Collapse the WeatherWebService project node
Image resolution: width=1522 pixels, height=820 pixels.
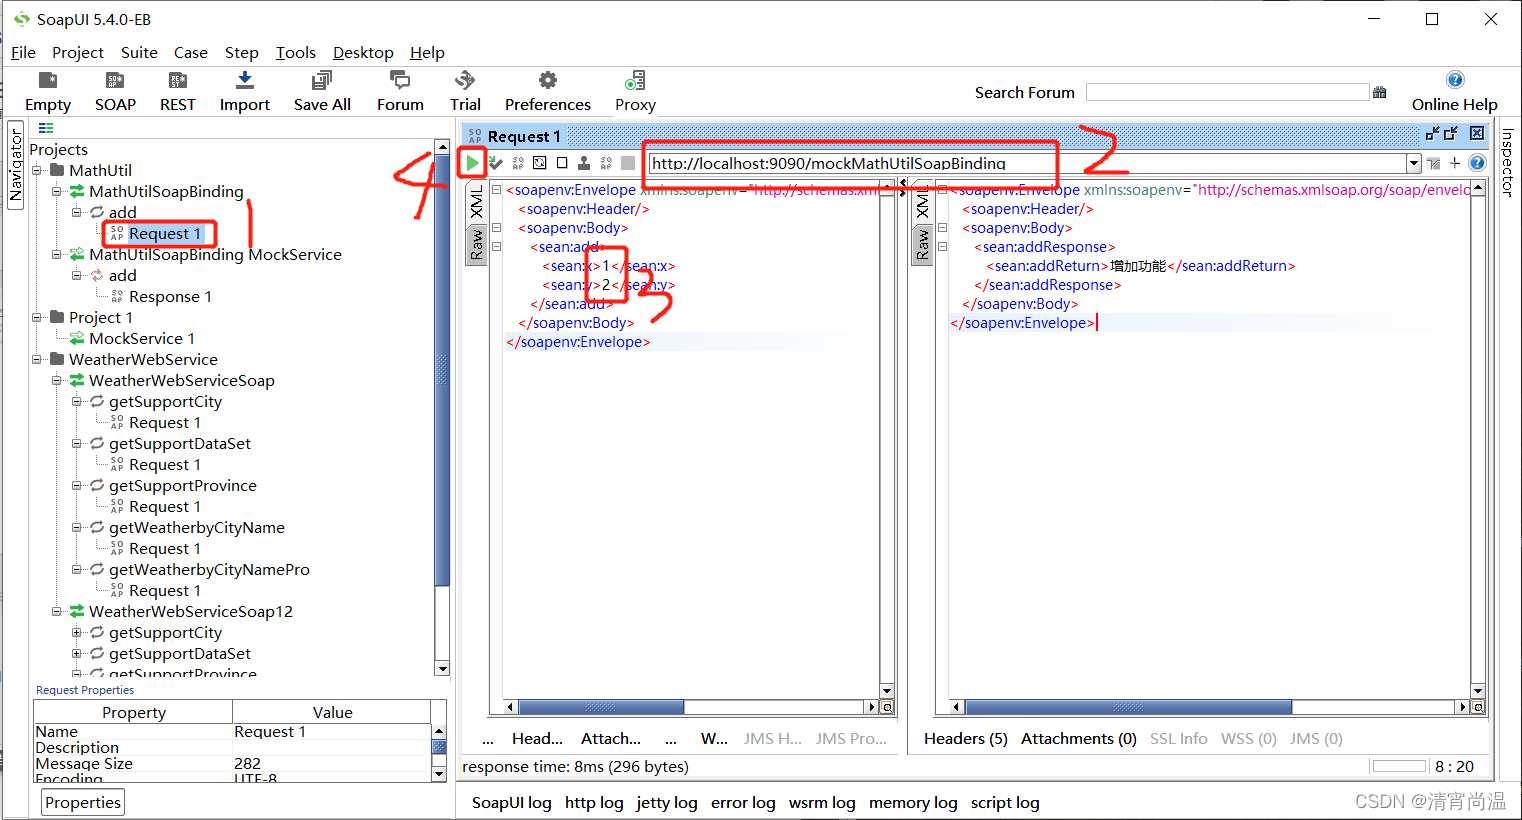[37, 359]
